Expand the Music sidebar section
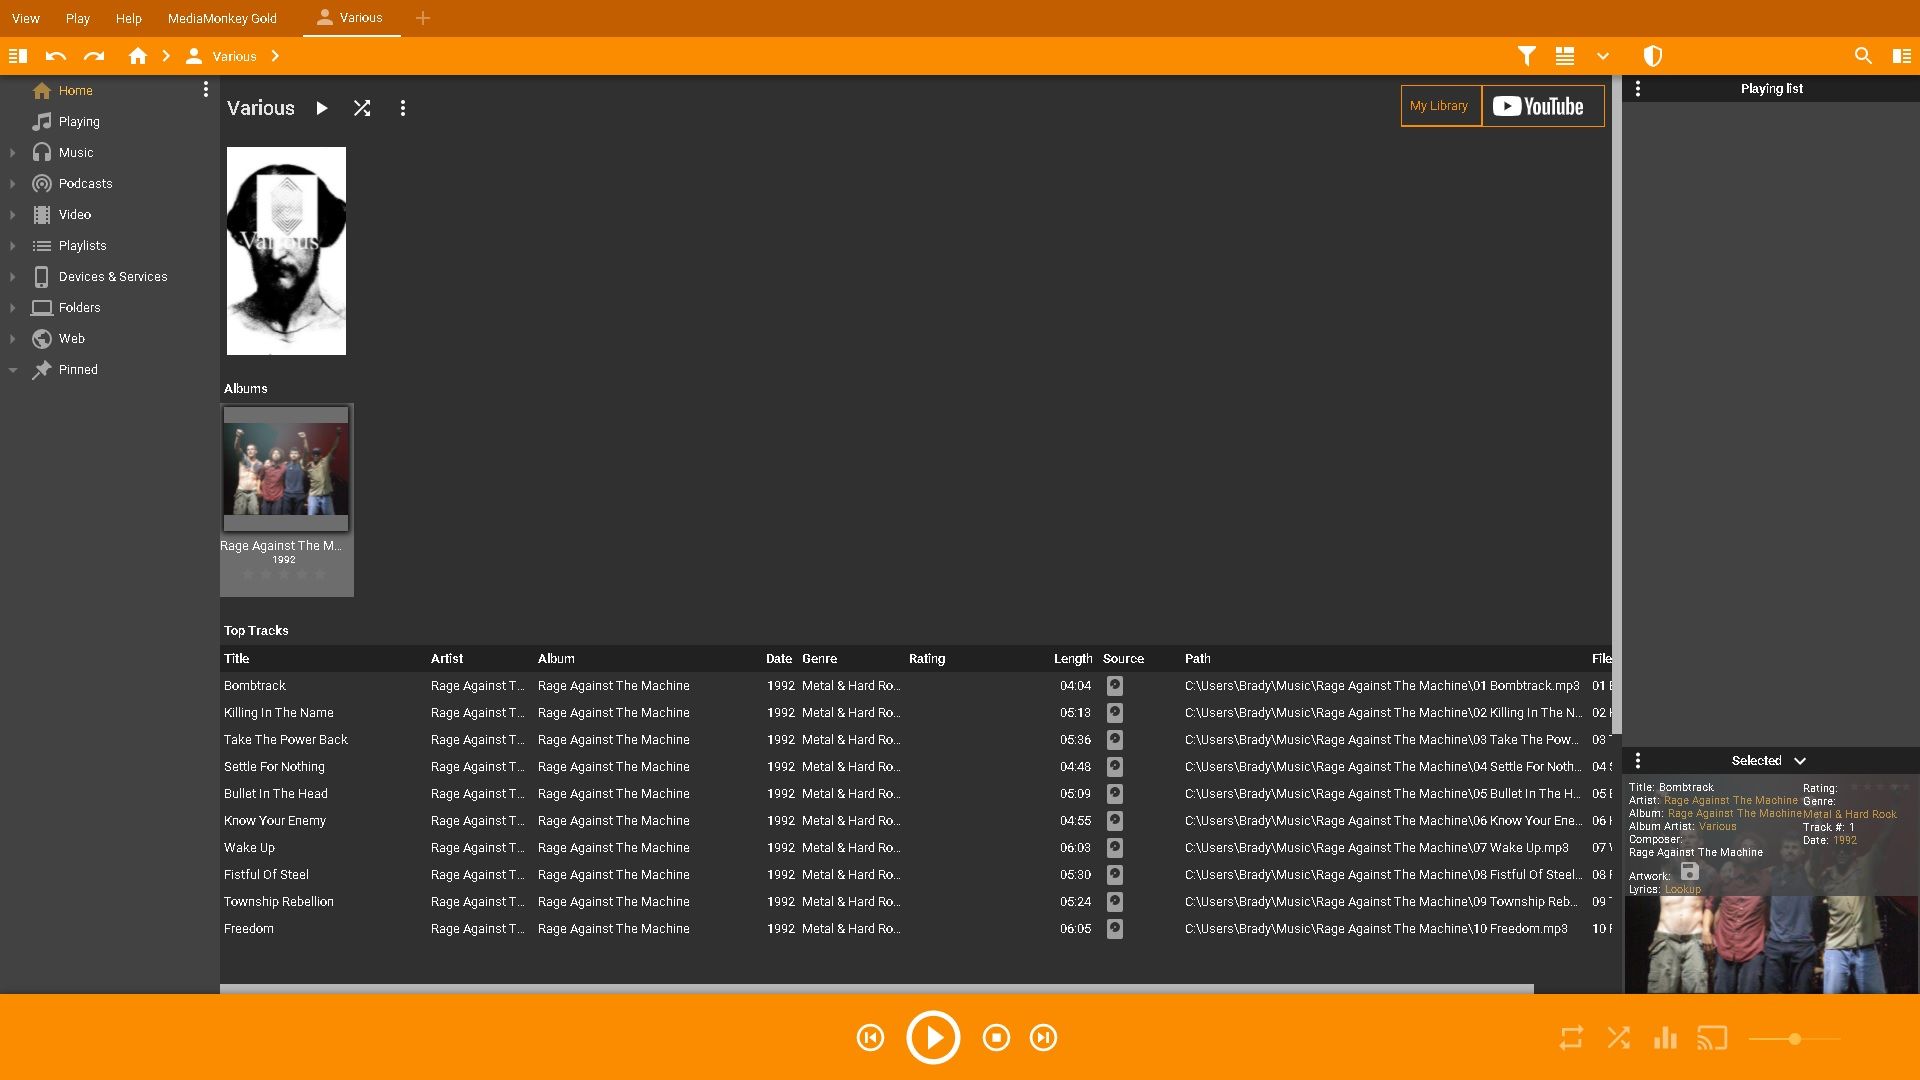Viewport: 1920px width, 1080px height. coord(12,152)
